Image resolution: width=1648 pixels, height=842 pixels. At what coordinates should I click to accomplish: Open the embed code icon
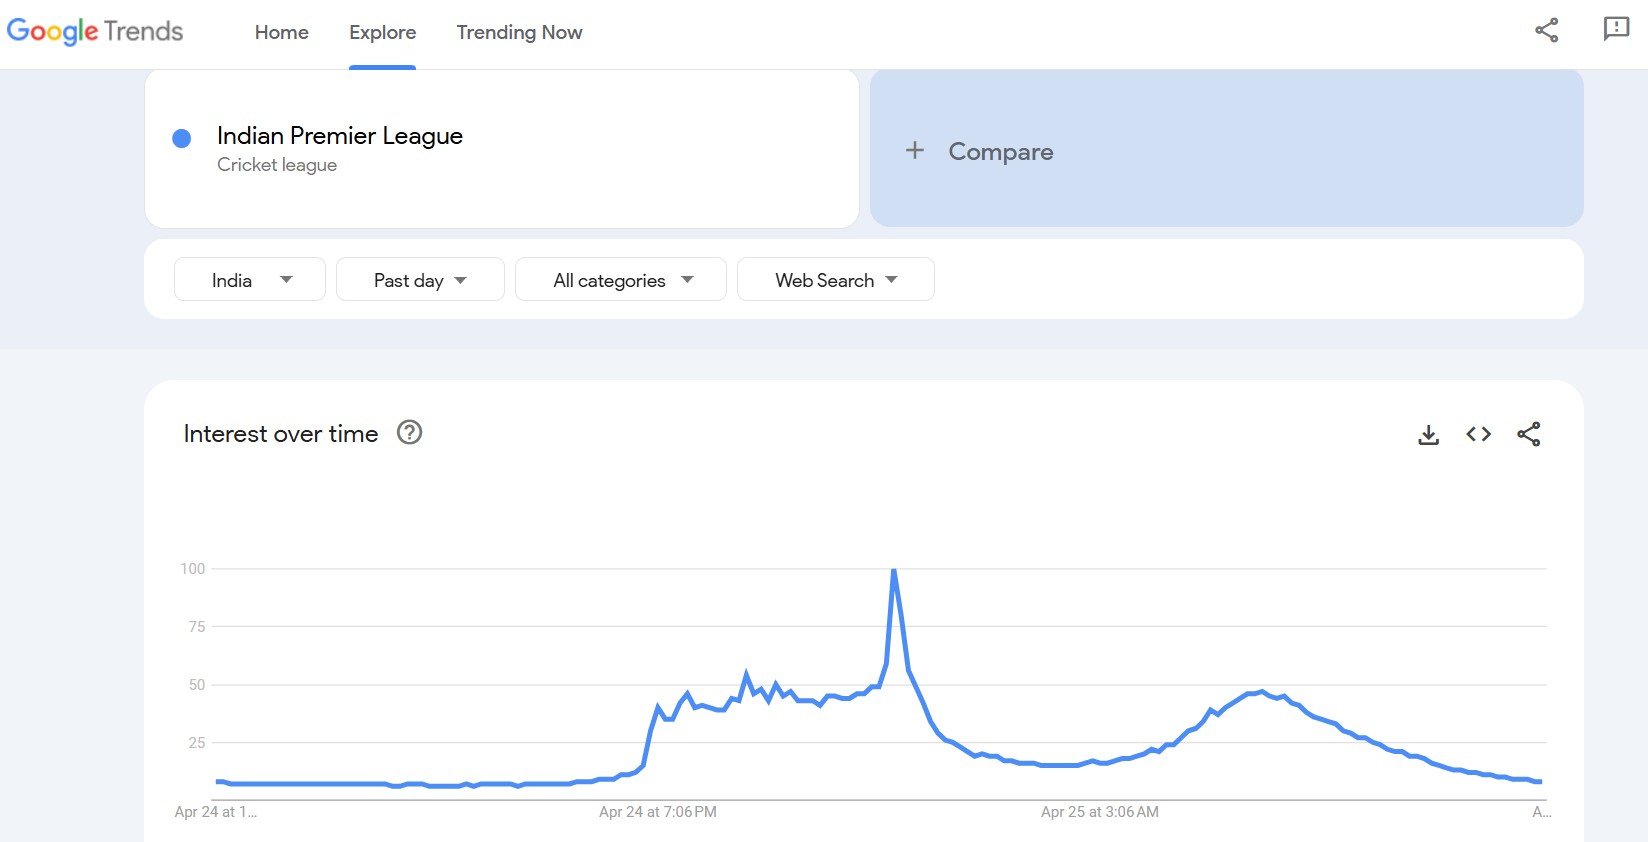coord(1478,434)
